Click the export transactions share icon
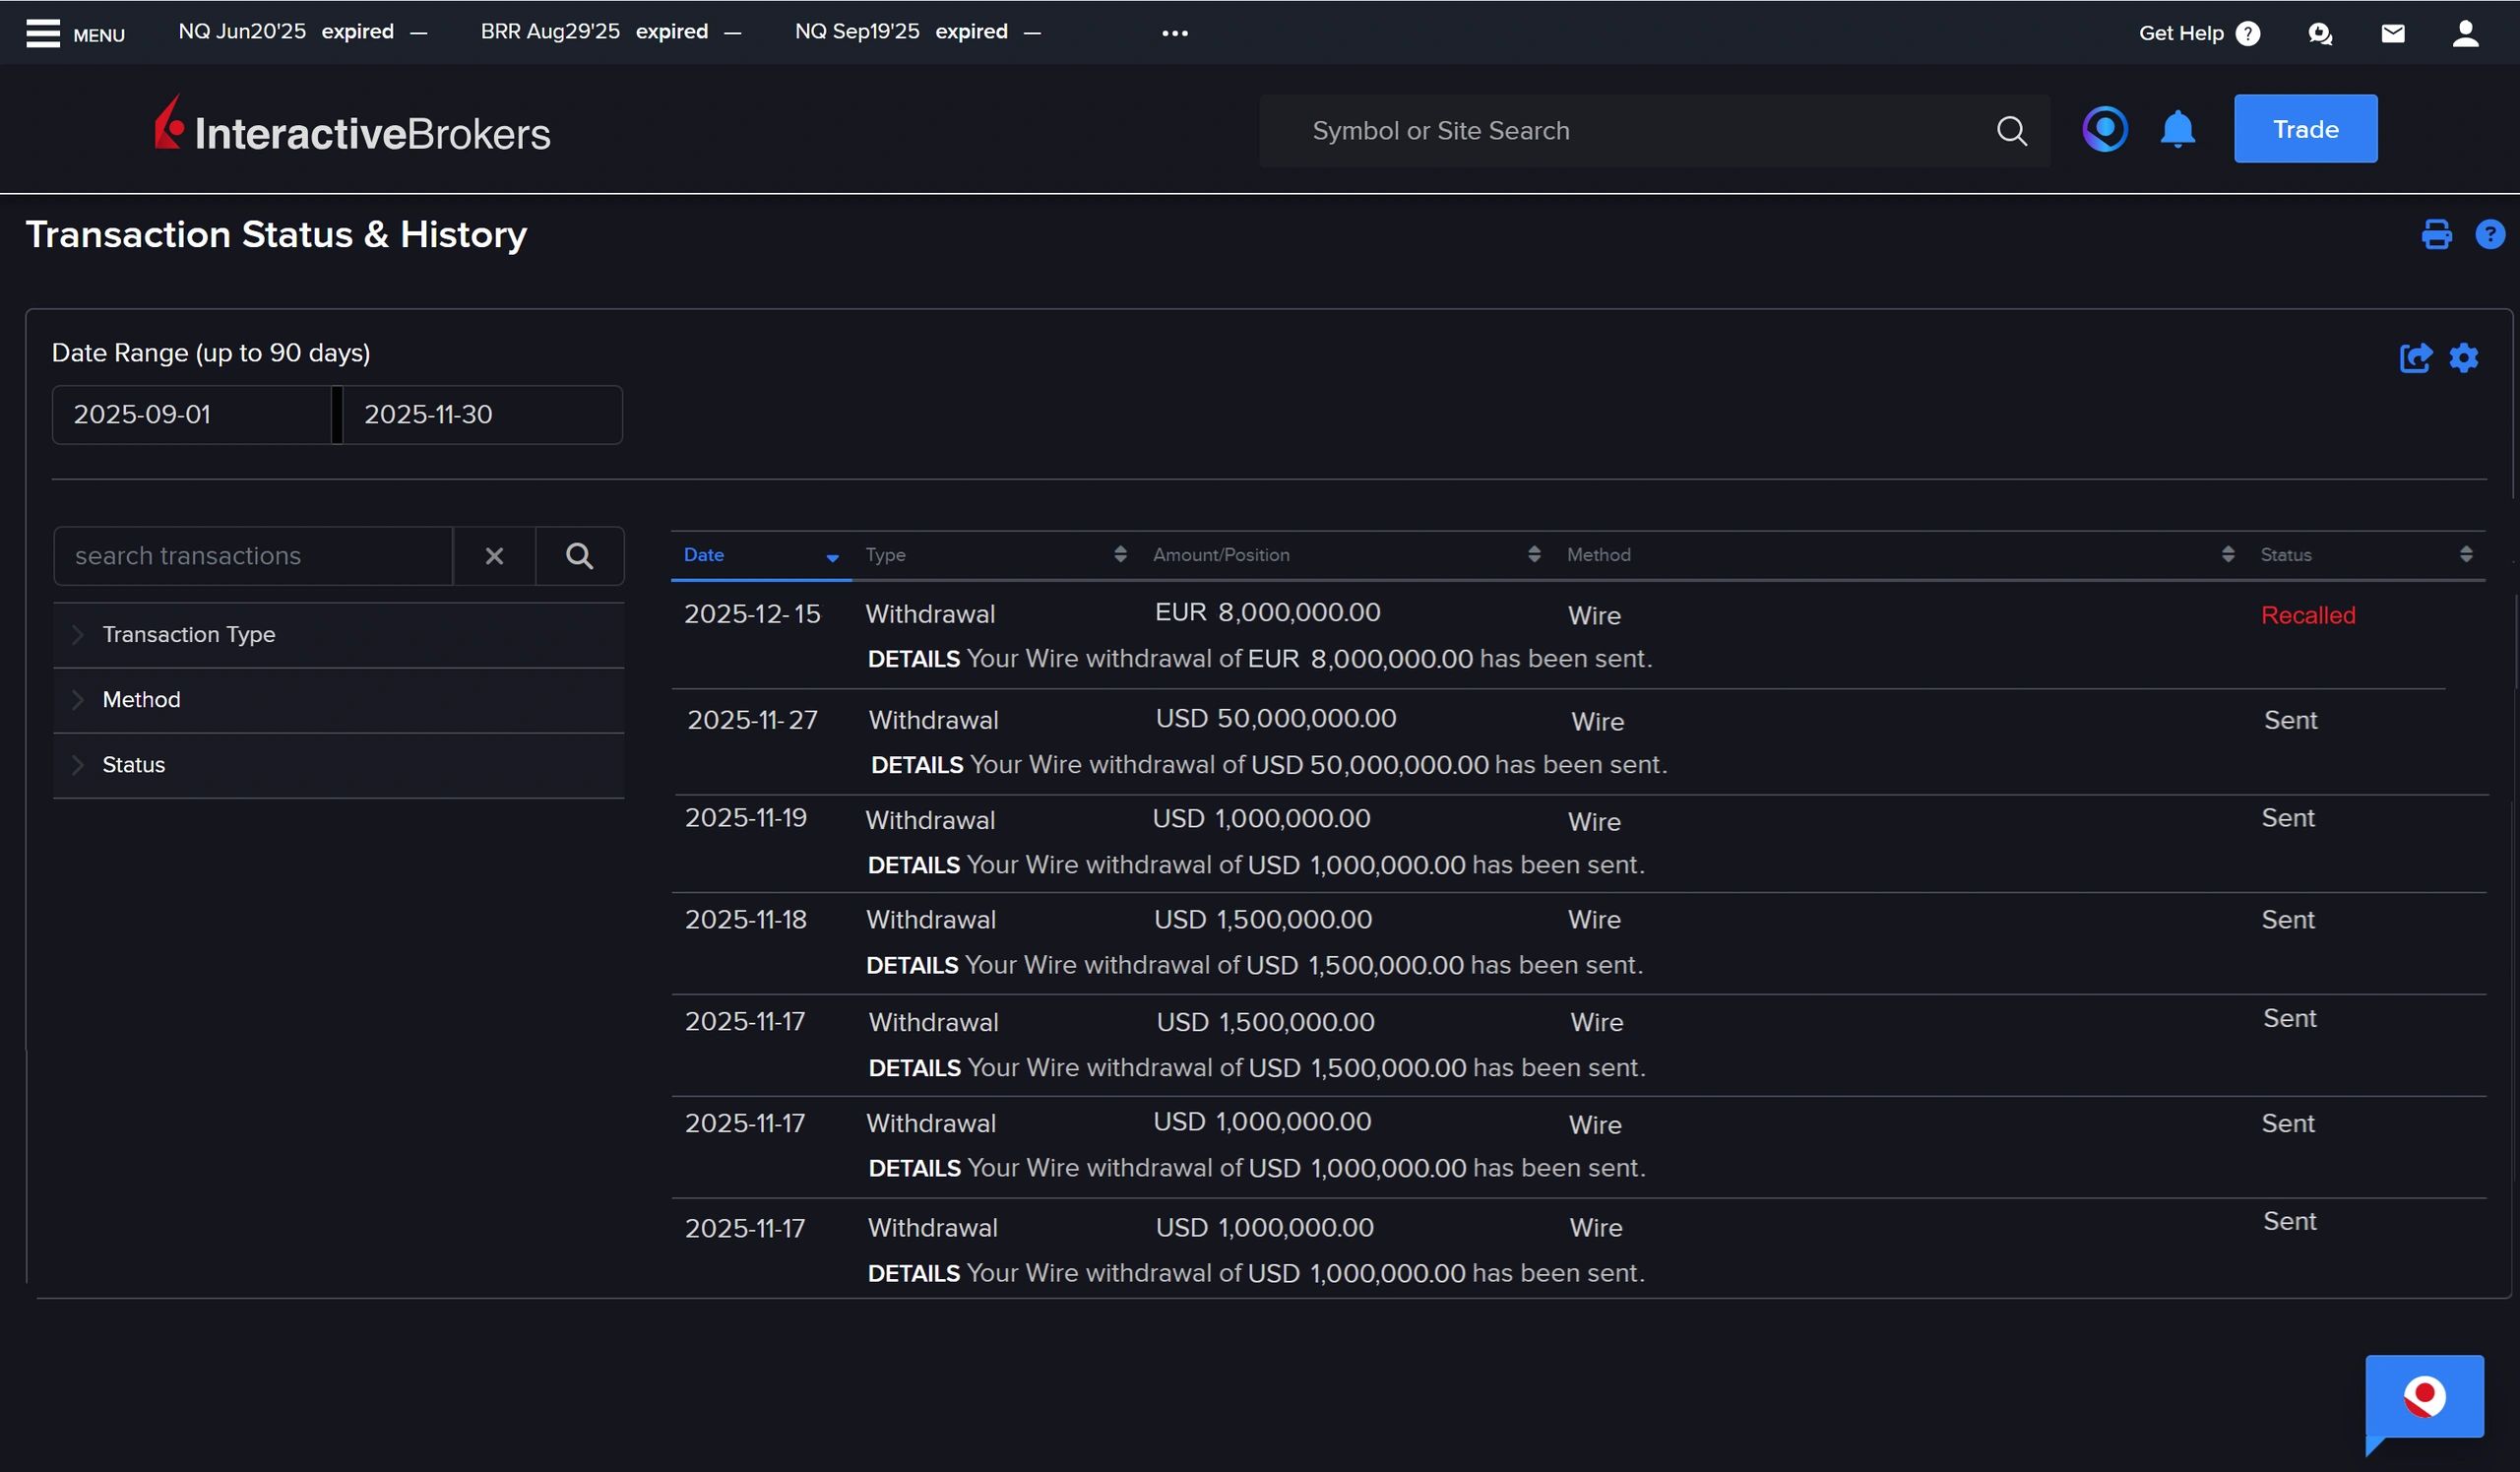The height and width of the screenshot is (1472, 2520). tap(2415, 358)
